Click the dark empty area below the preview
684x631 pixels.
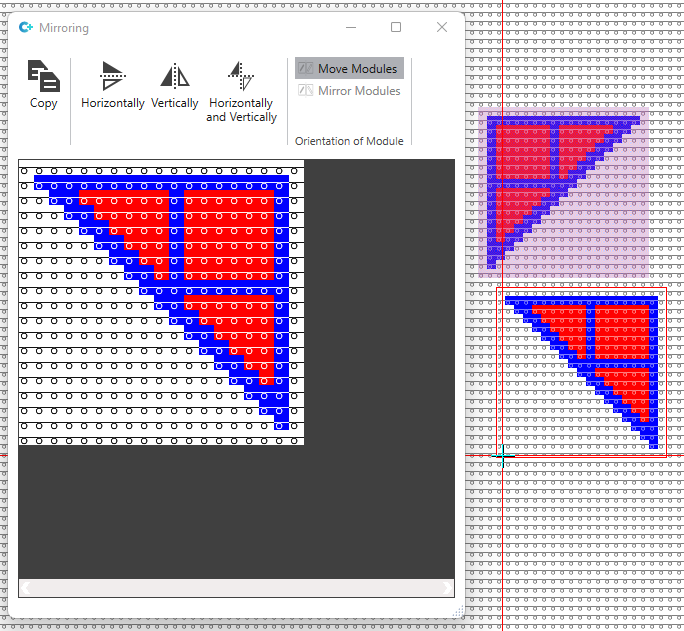tap(236, 510)
